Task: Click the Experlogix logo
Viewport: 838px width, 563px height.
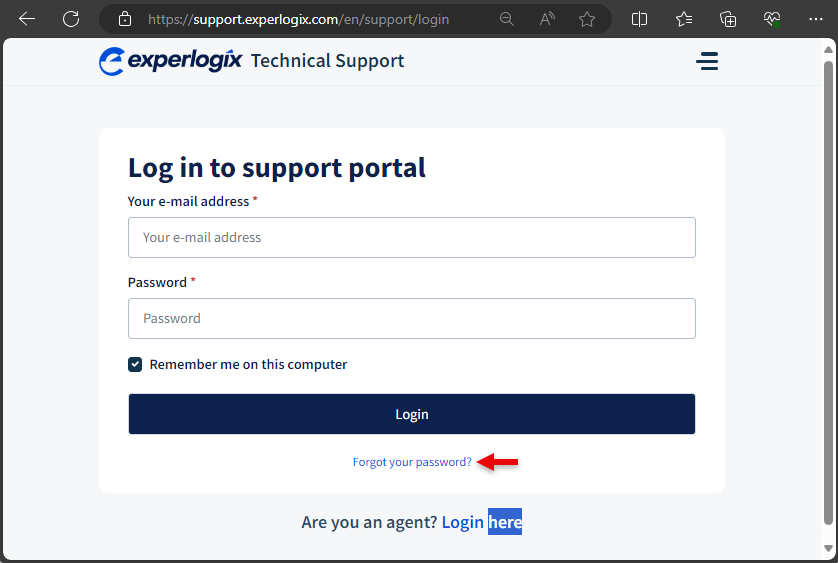Action: 170,61
